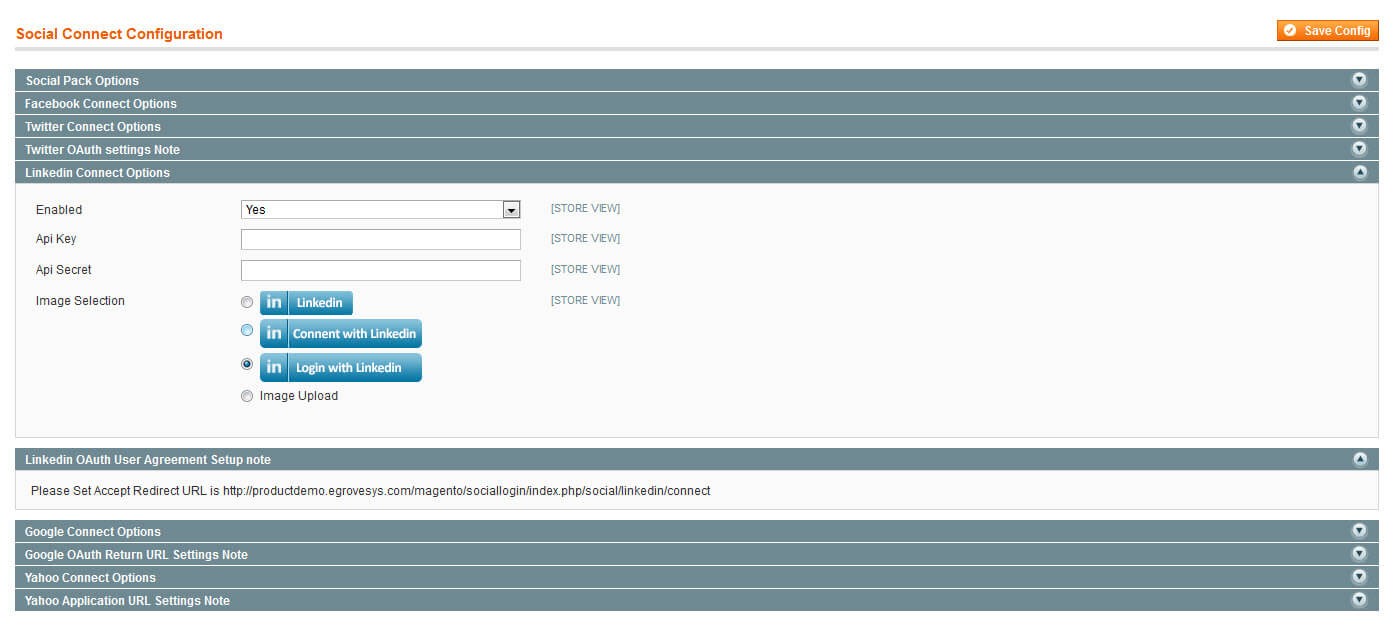
Task: Click the Api Secret label
Action: coord(64,270)
